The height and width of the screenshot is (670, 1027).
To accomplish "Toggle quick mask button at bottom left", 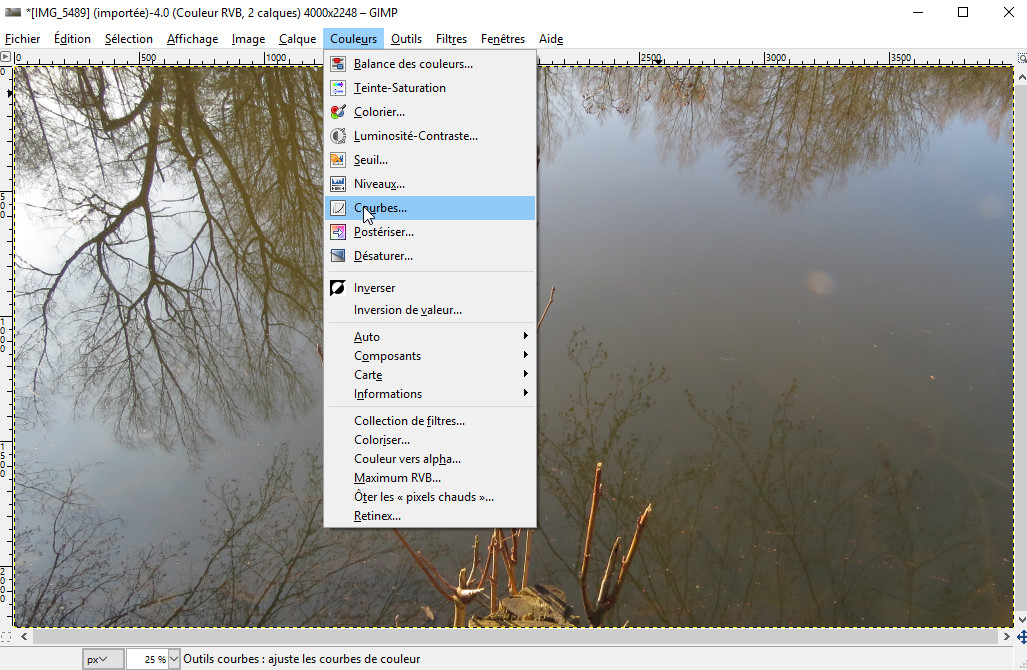I will point(5,637).
